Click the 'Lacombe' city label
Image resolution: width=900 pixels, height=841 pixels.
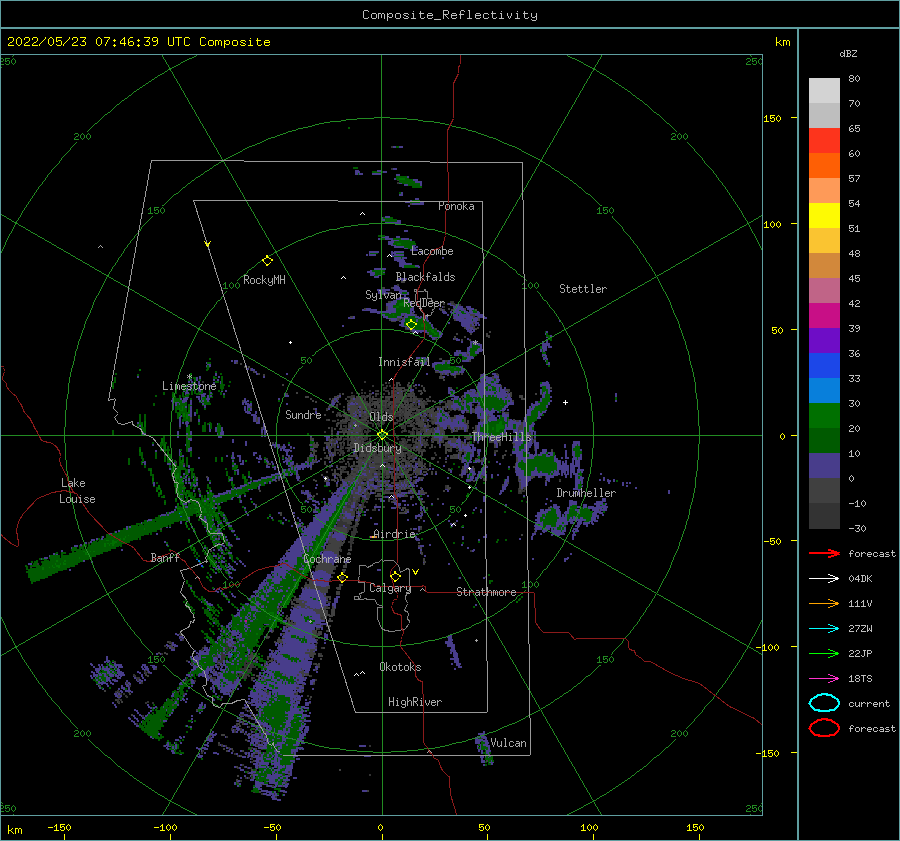[x=432, y=251]
